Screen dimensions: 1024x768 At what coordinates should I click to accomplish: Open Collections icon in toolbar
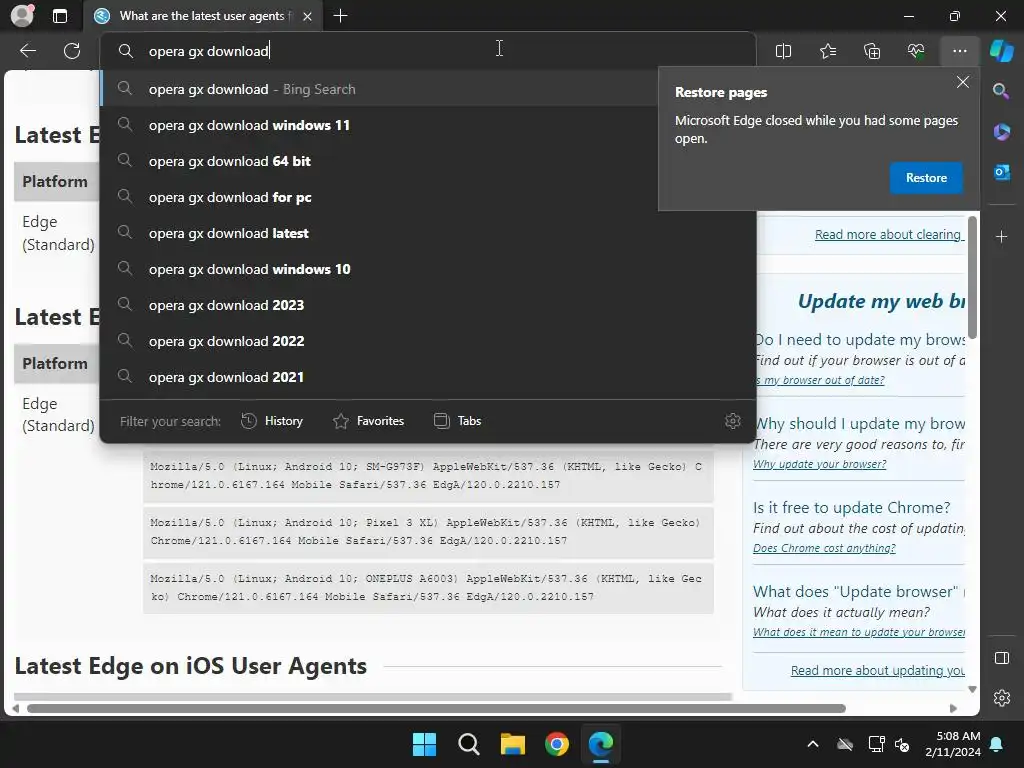(x=872, y=51)
